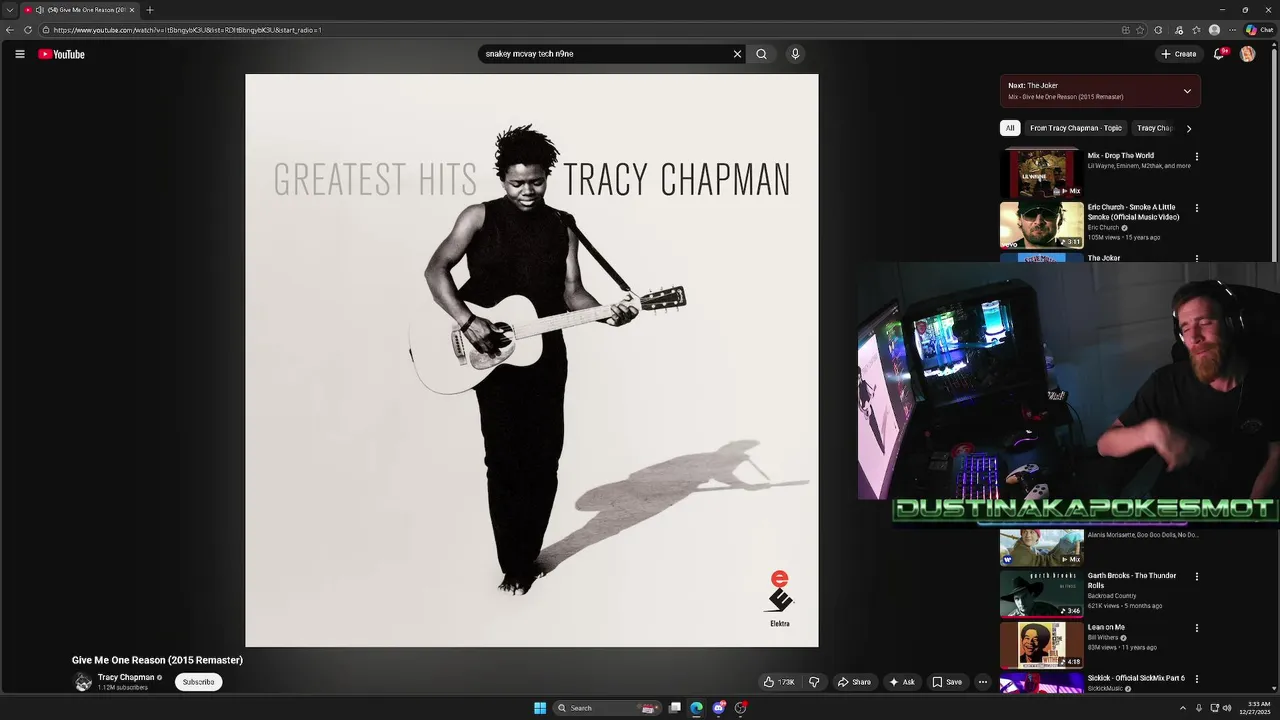Open options for Garth Brooks The Thunder Rolls
Screen dimensions: 1280x720
pos(1196,576)
